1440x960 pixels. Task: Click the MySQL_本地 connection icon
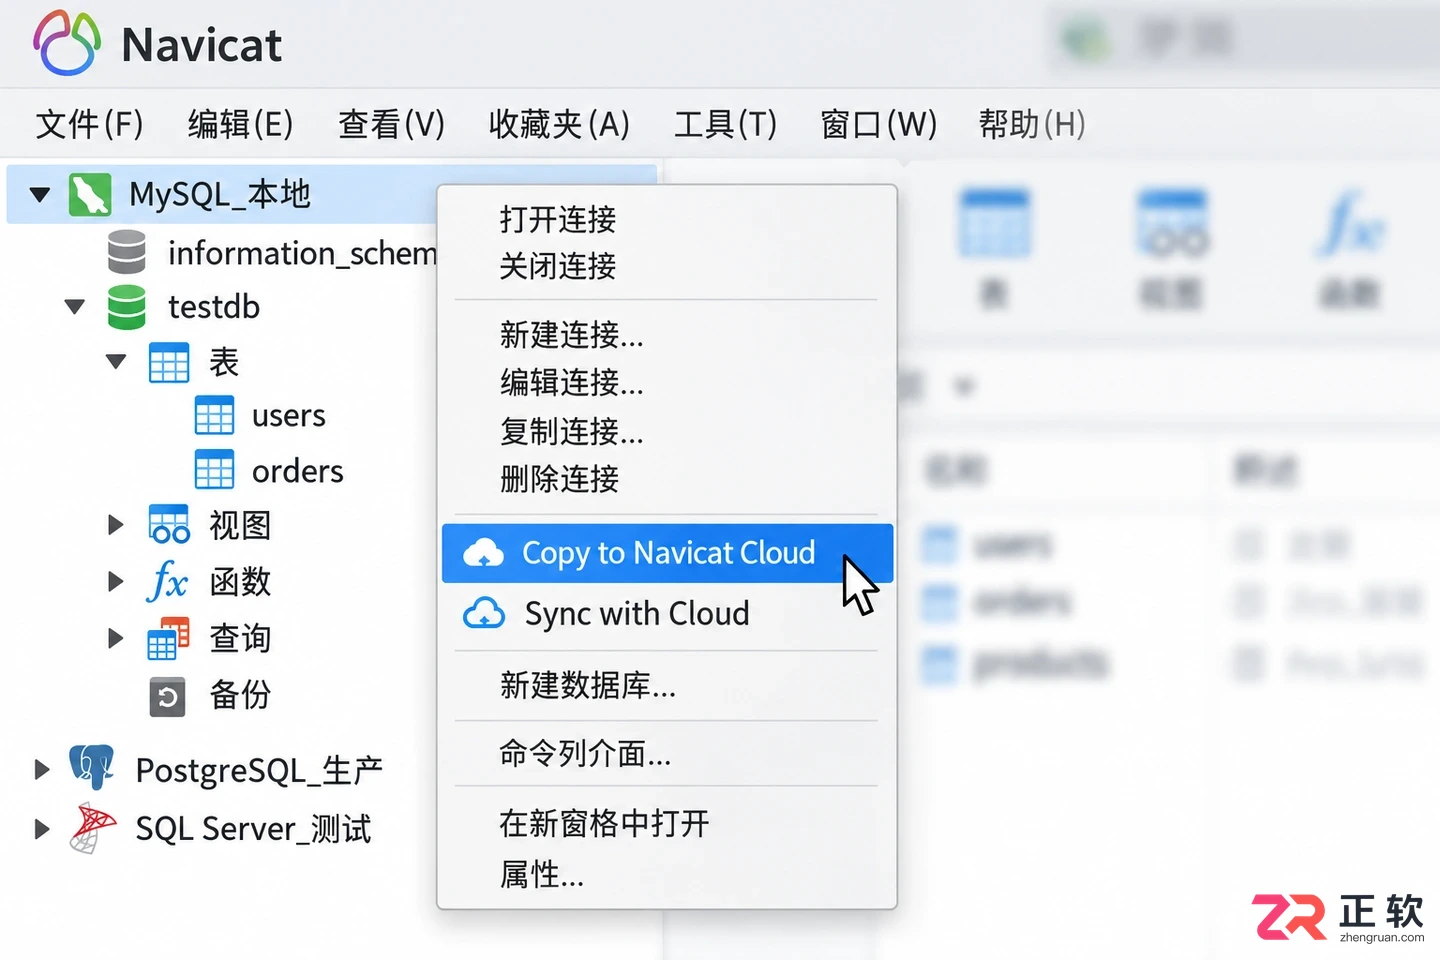click(90, 194)
